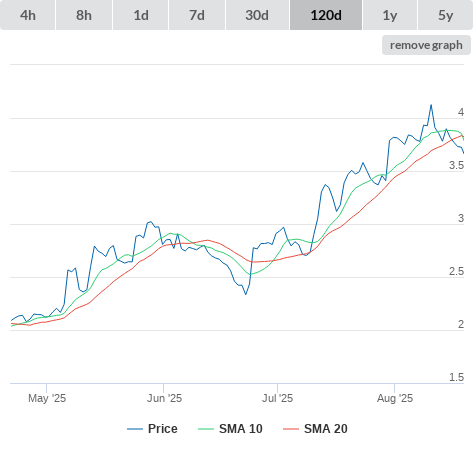
Task: Click the May '25 axis label
Action: pyautogui.click(x=47, y=398)
